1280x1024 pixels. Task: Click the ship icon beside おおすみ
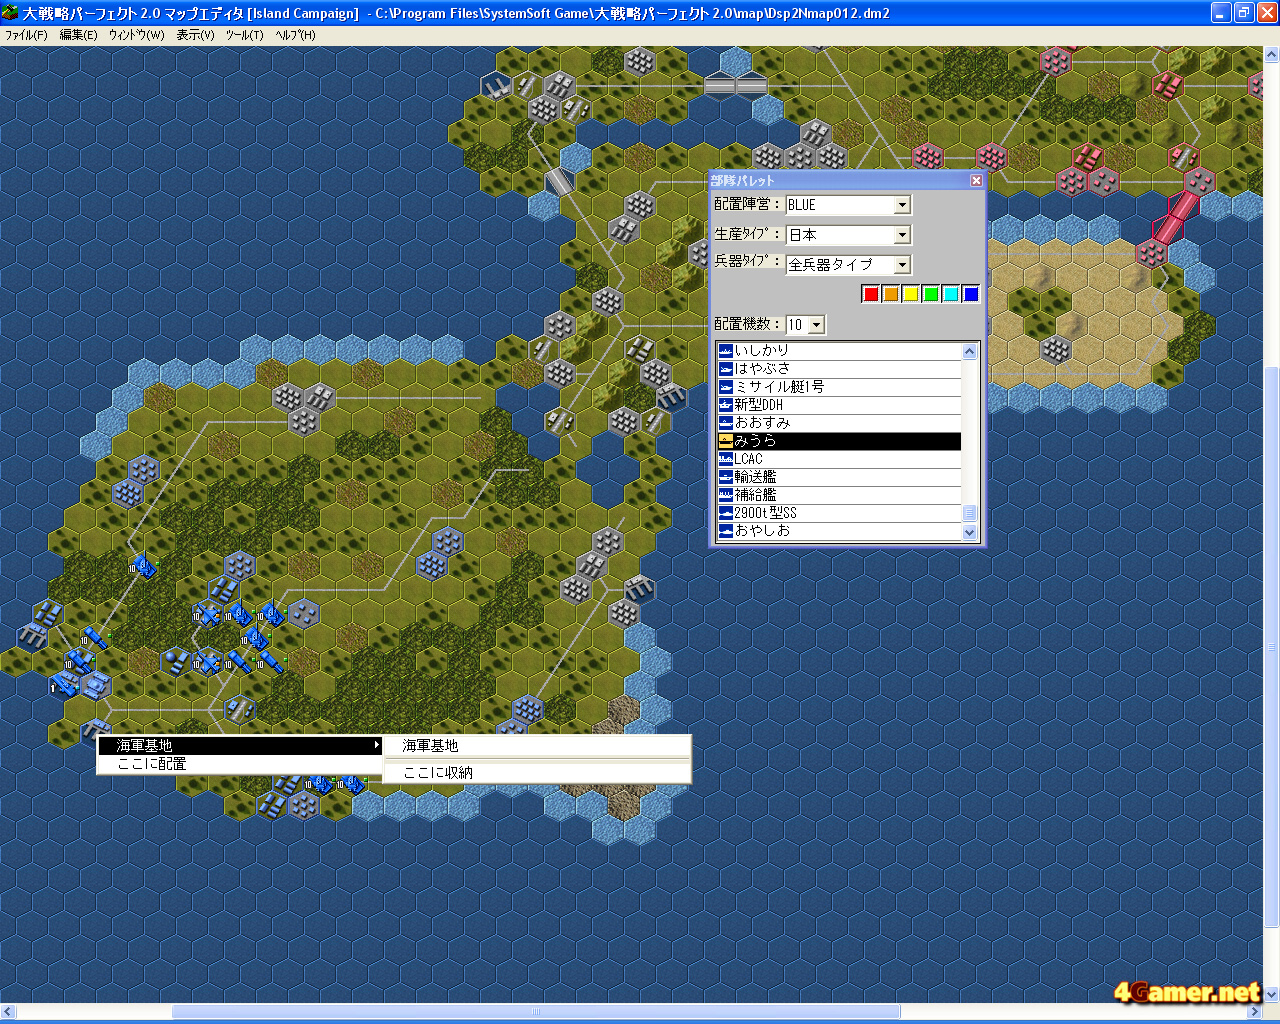(x=726, y=423)
